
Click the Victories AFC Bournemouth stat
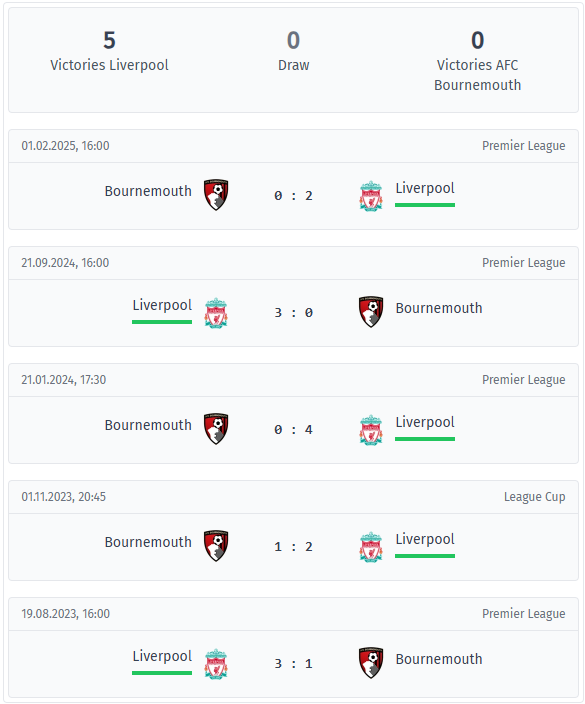477,61
